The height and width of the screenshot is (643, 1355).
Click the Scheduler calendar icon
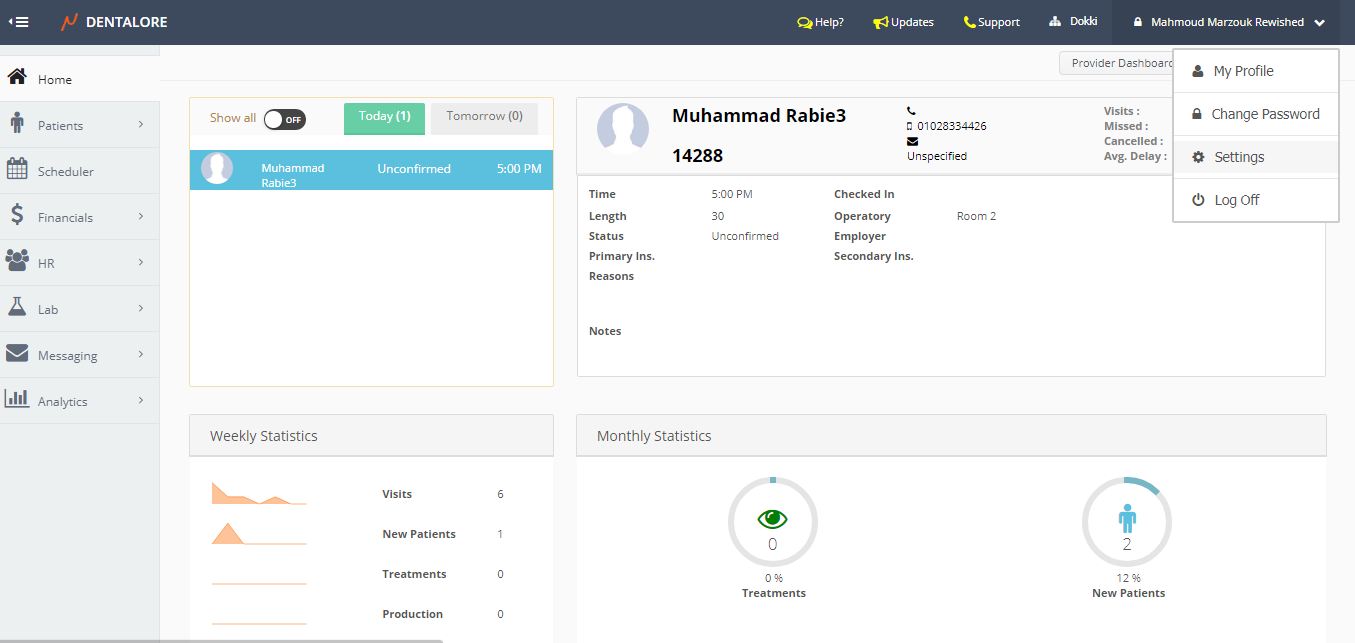17,170
